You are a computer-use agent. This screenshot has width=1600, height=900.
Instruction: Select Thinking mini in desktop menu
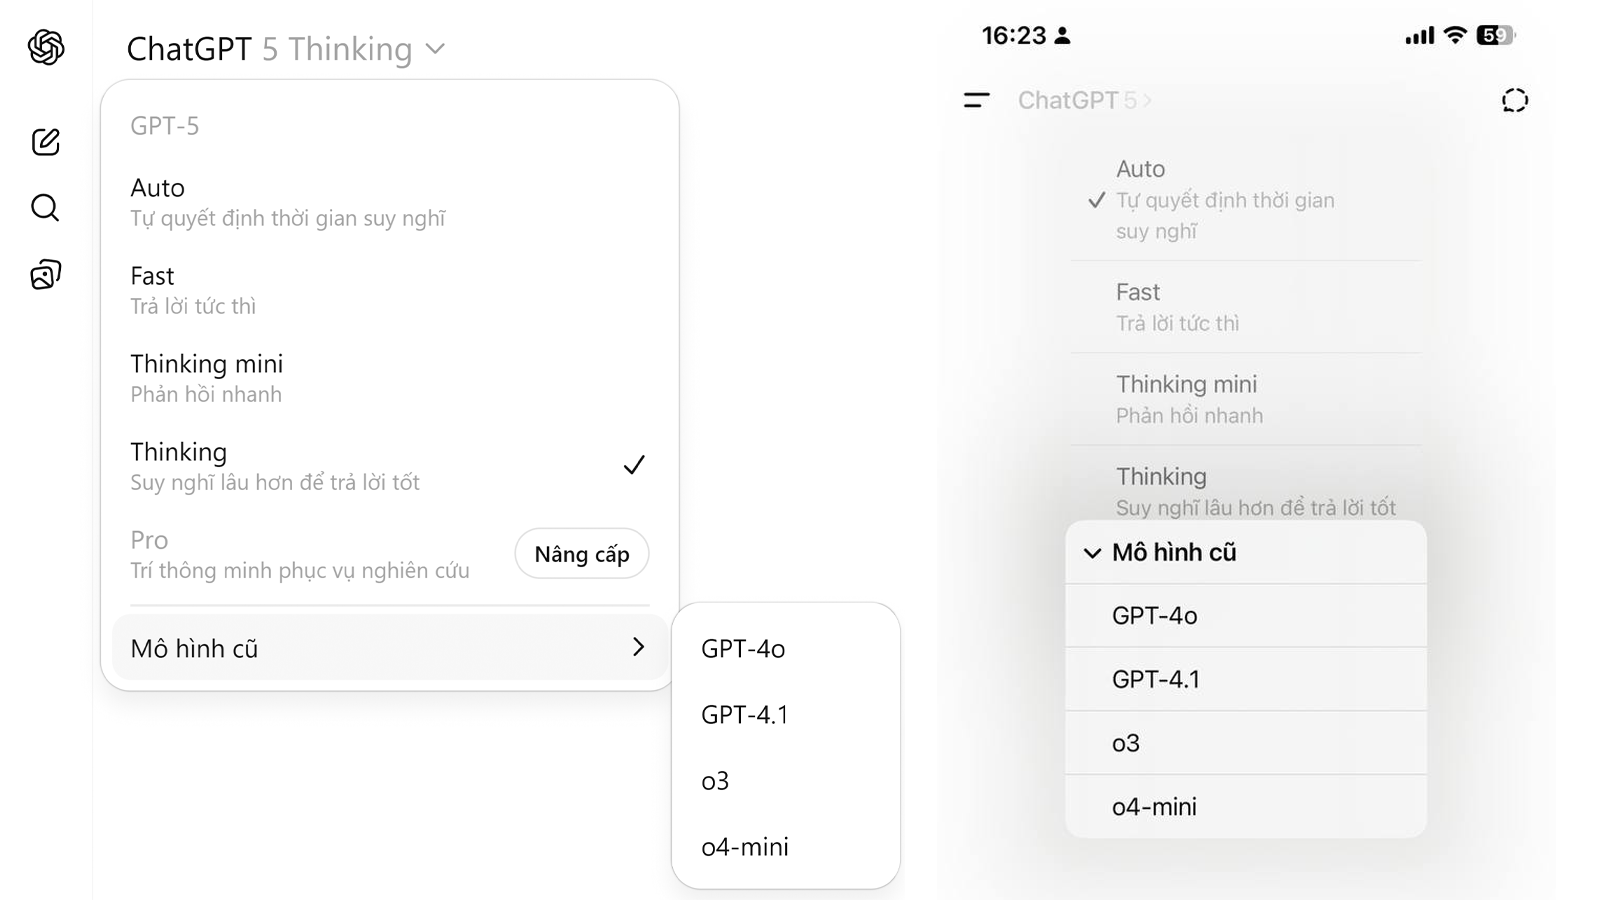pos(390,378)
